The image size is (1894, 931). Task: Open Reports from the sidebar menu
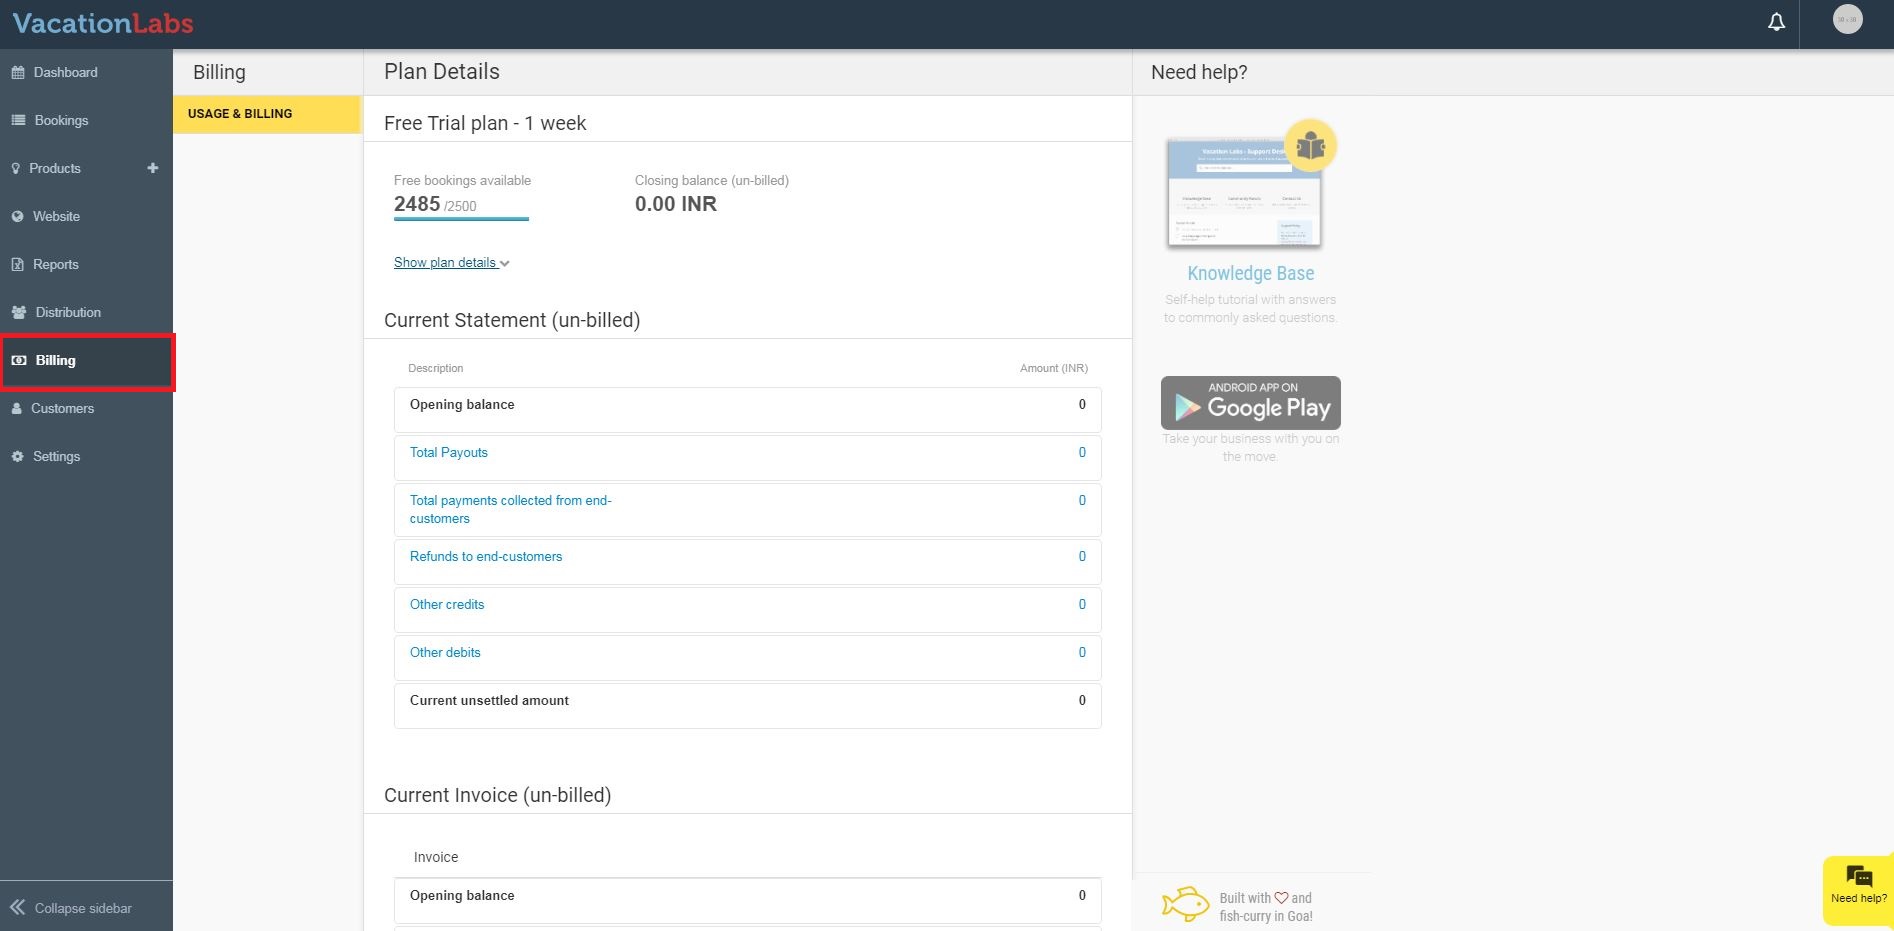coord(55,265)
